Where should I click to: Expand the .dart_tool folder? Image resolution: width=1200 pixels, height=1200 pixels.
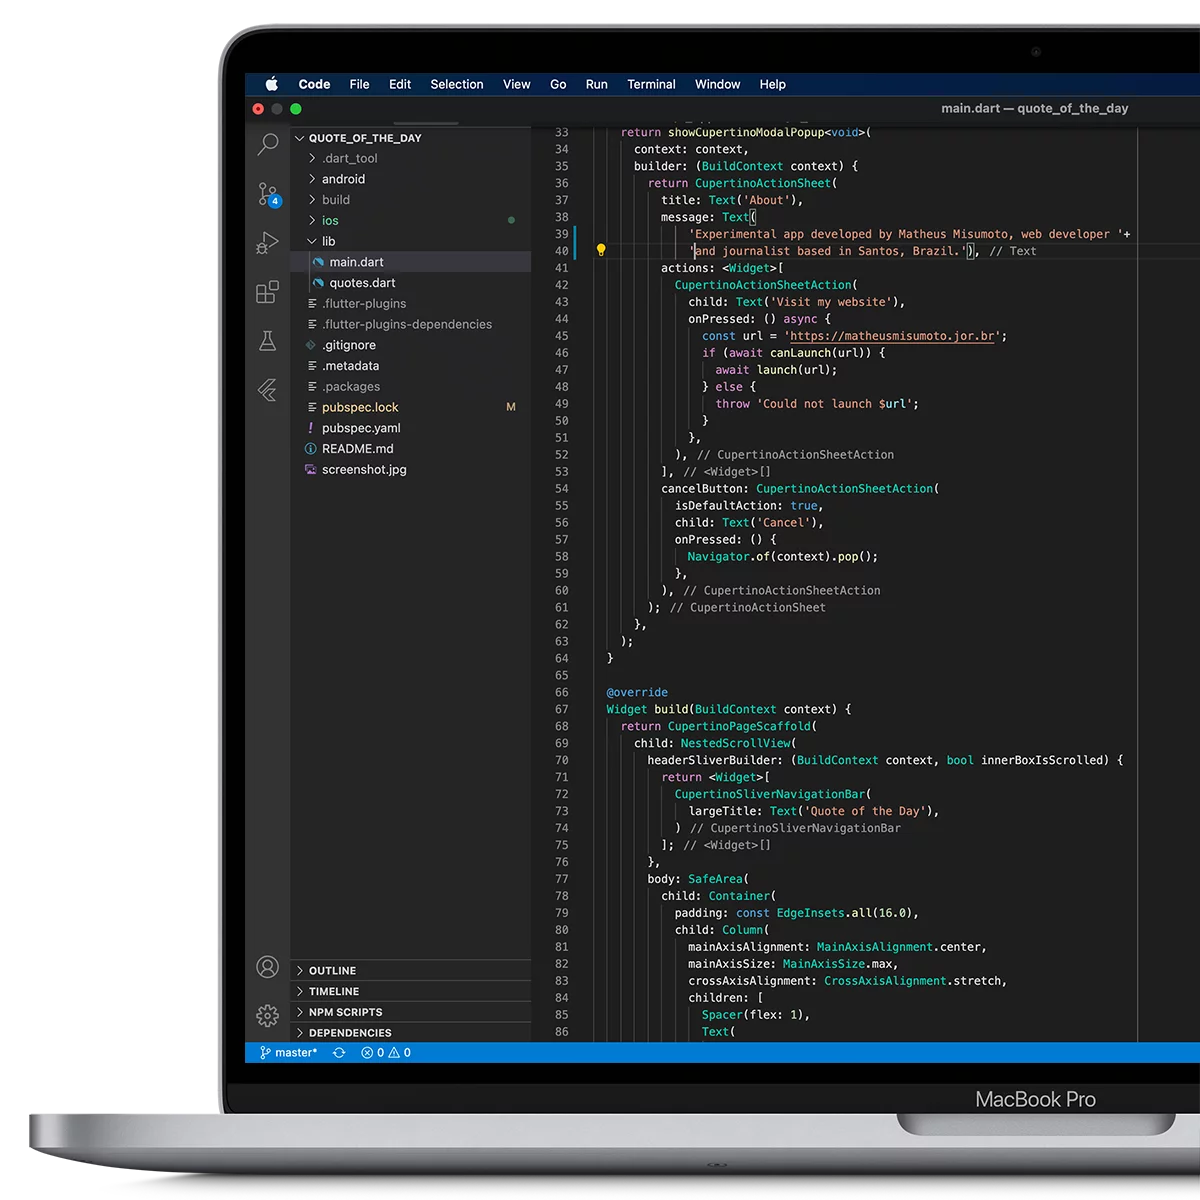point(410,158)
